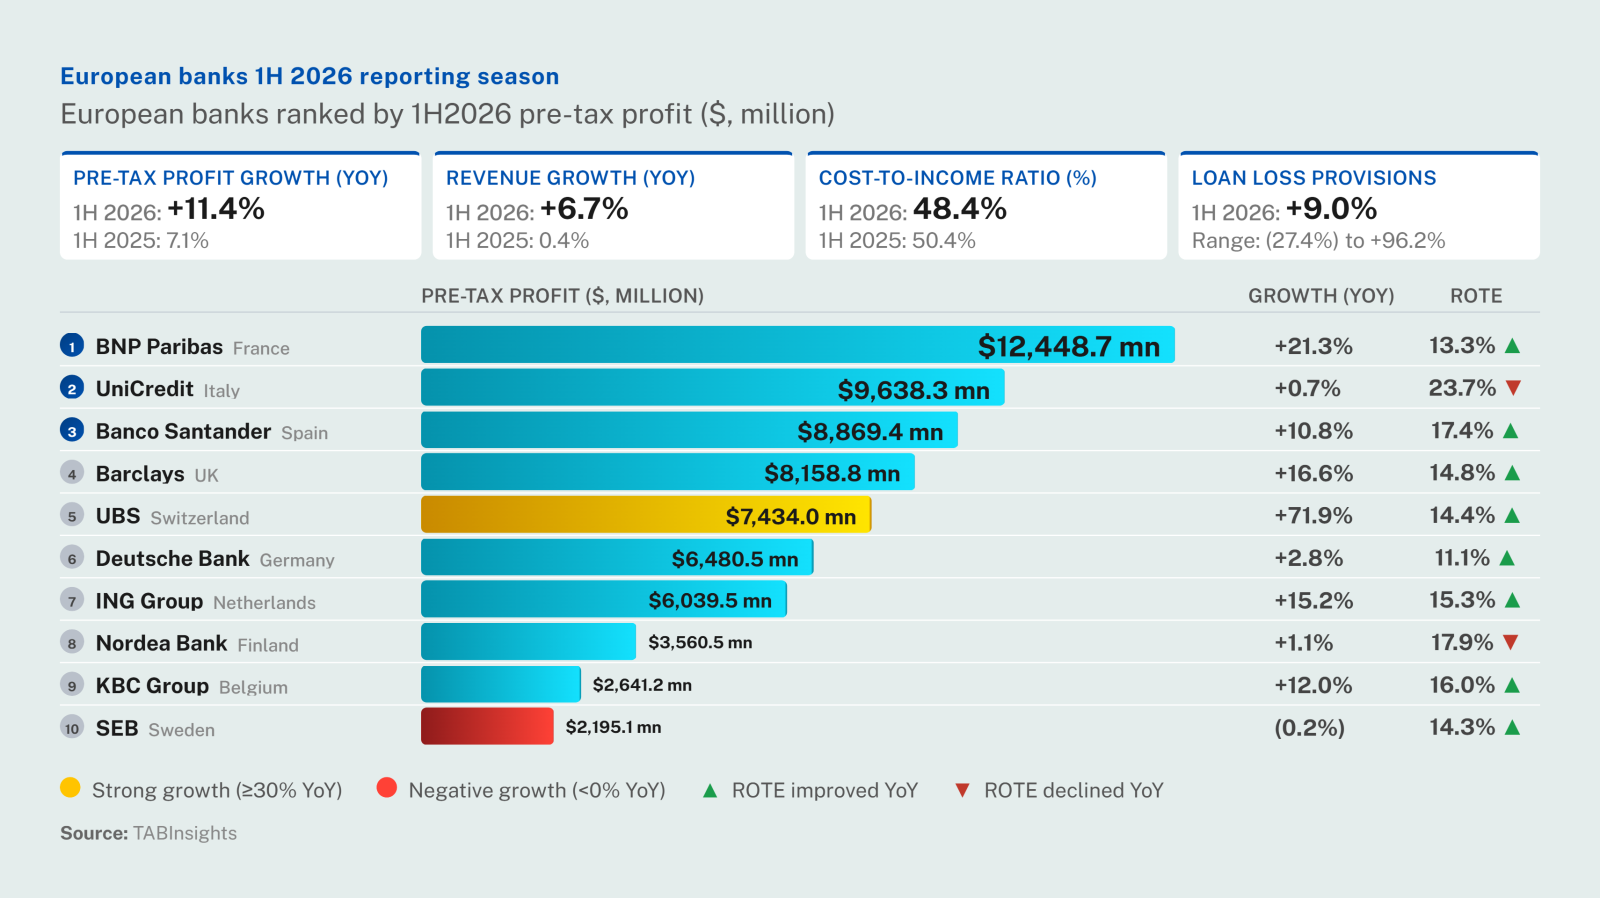Click the (0.2%) growth value for SEB

click(1309, 728)
